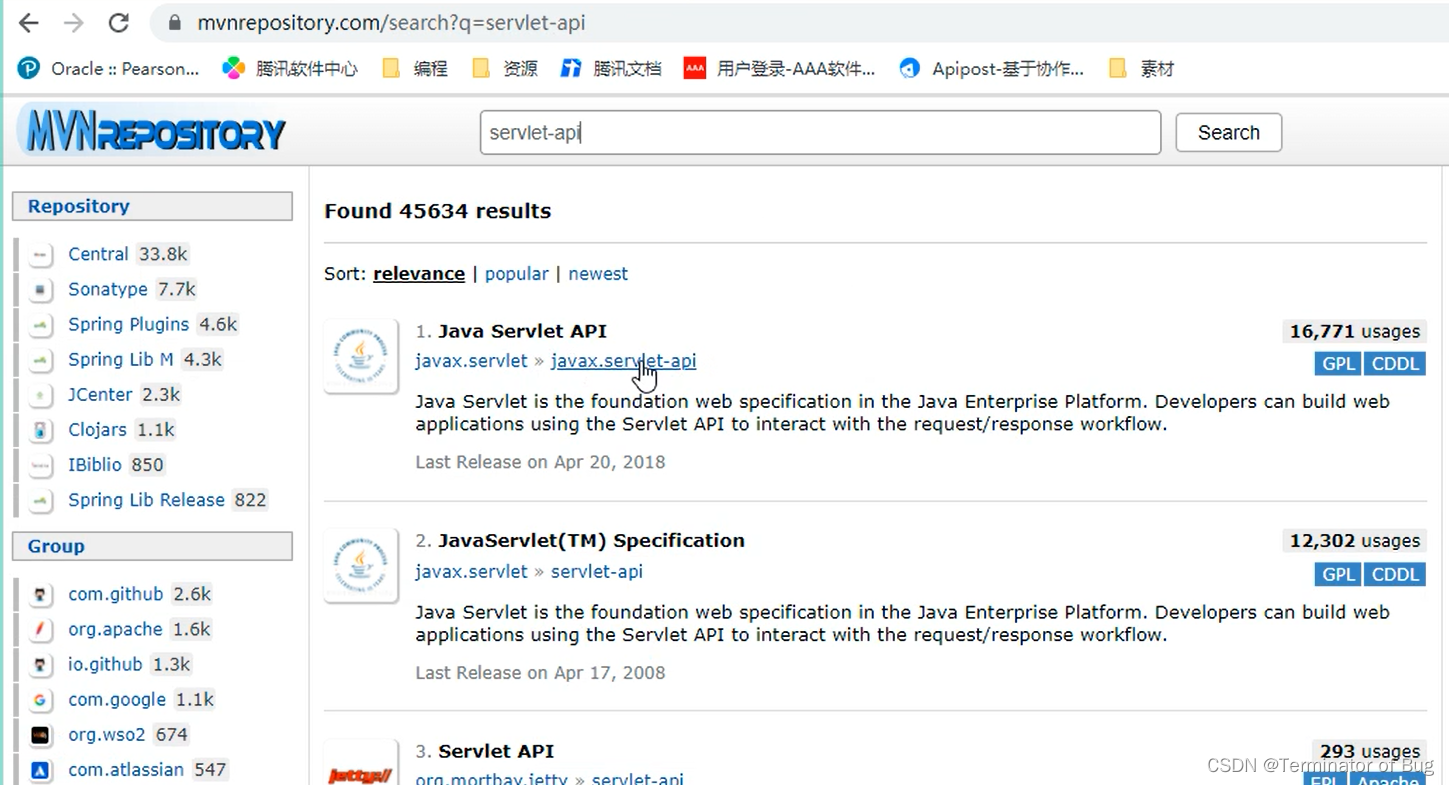The image size is (1449, 785).
Task: Open JavaServlet(TM) Specification title
Action: click(591, 540)
